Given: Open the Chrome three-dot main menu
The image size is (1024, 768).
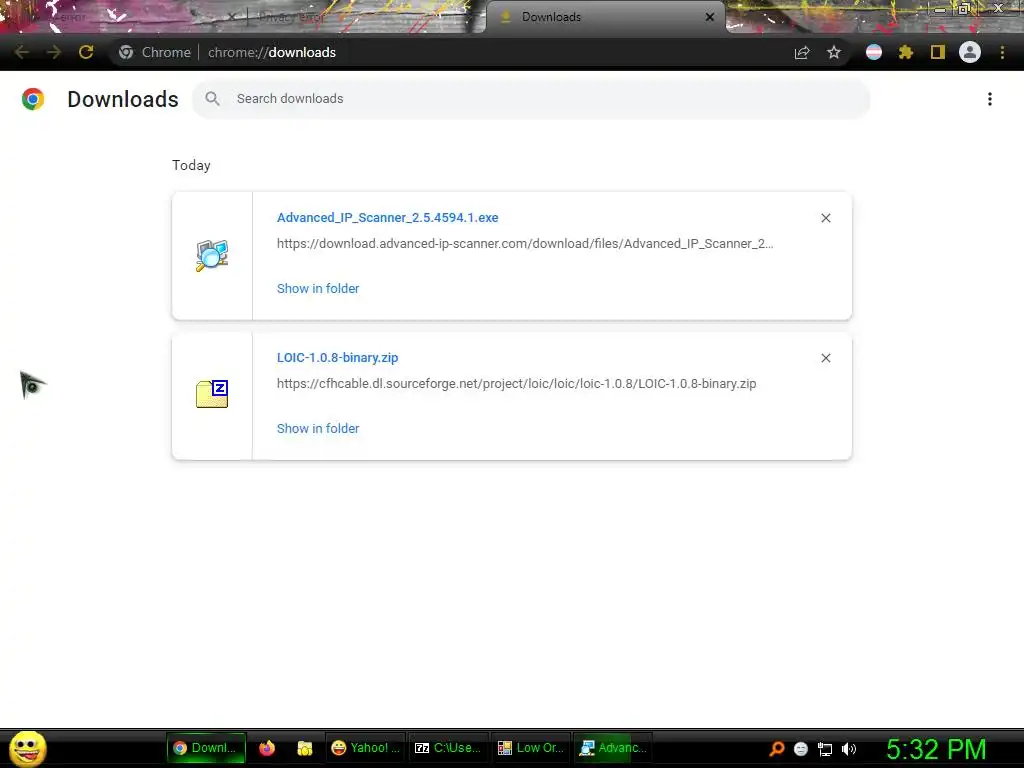Looking at the screenshot, I should click(1002, 52).
